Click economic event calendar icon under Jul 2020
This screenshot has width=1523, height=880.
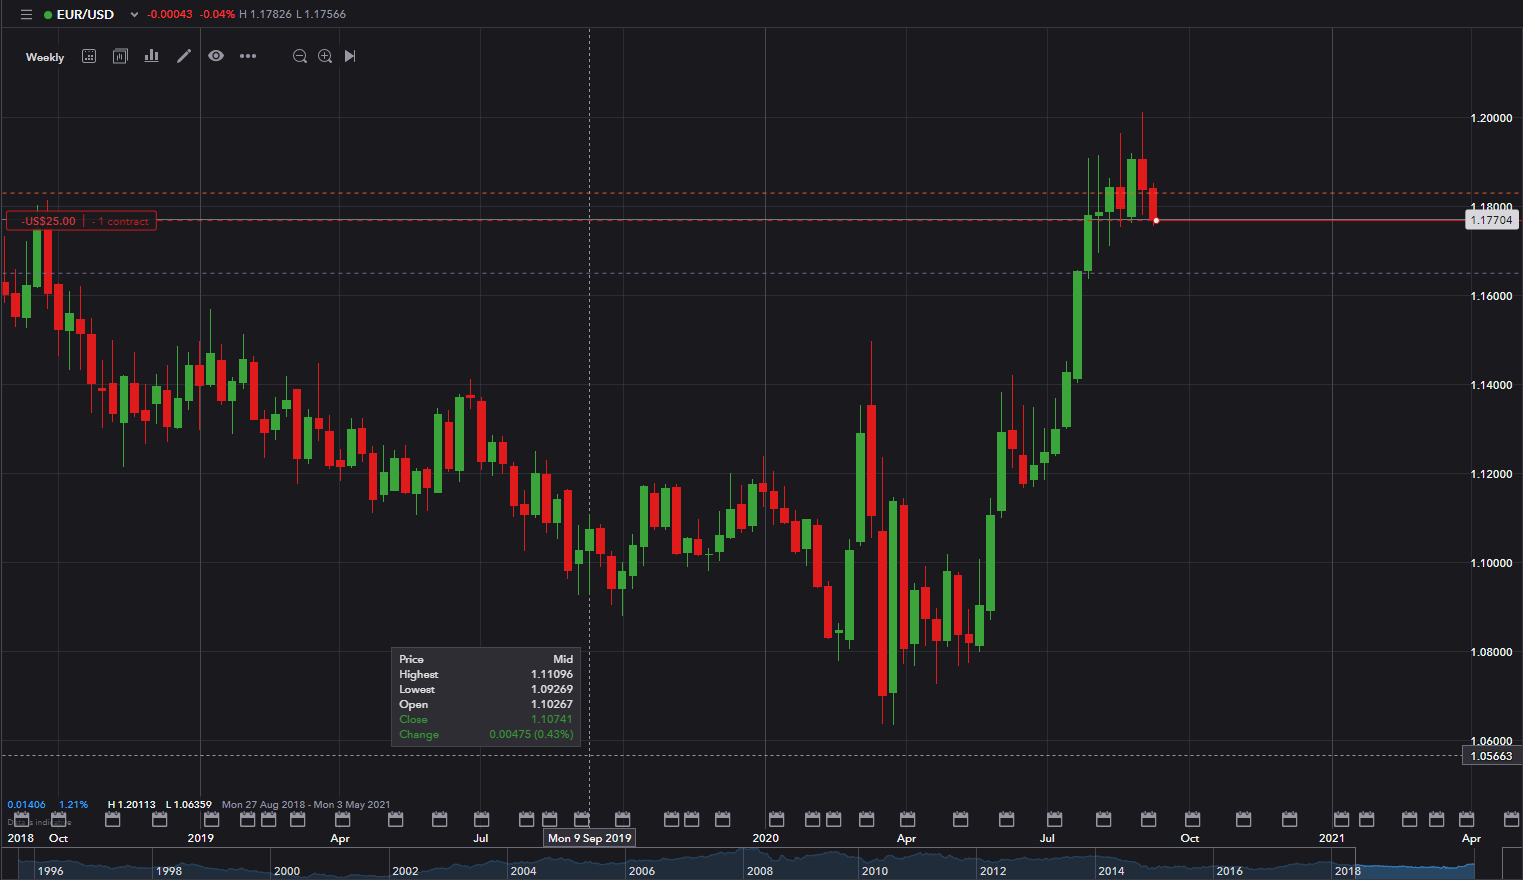pos(1053,820)
